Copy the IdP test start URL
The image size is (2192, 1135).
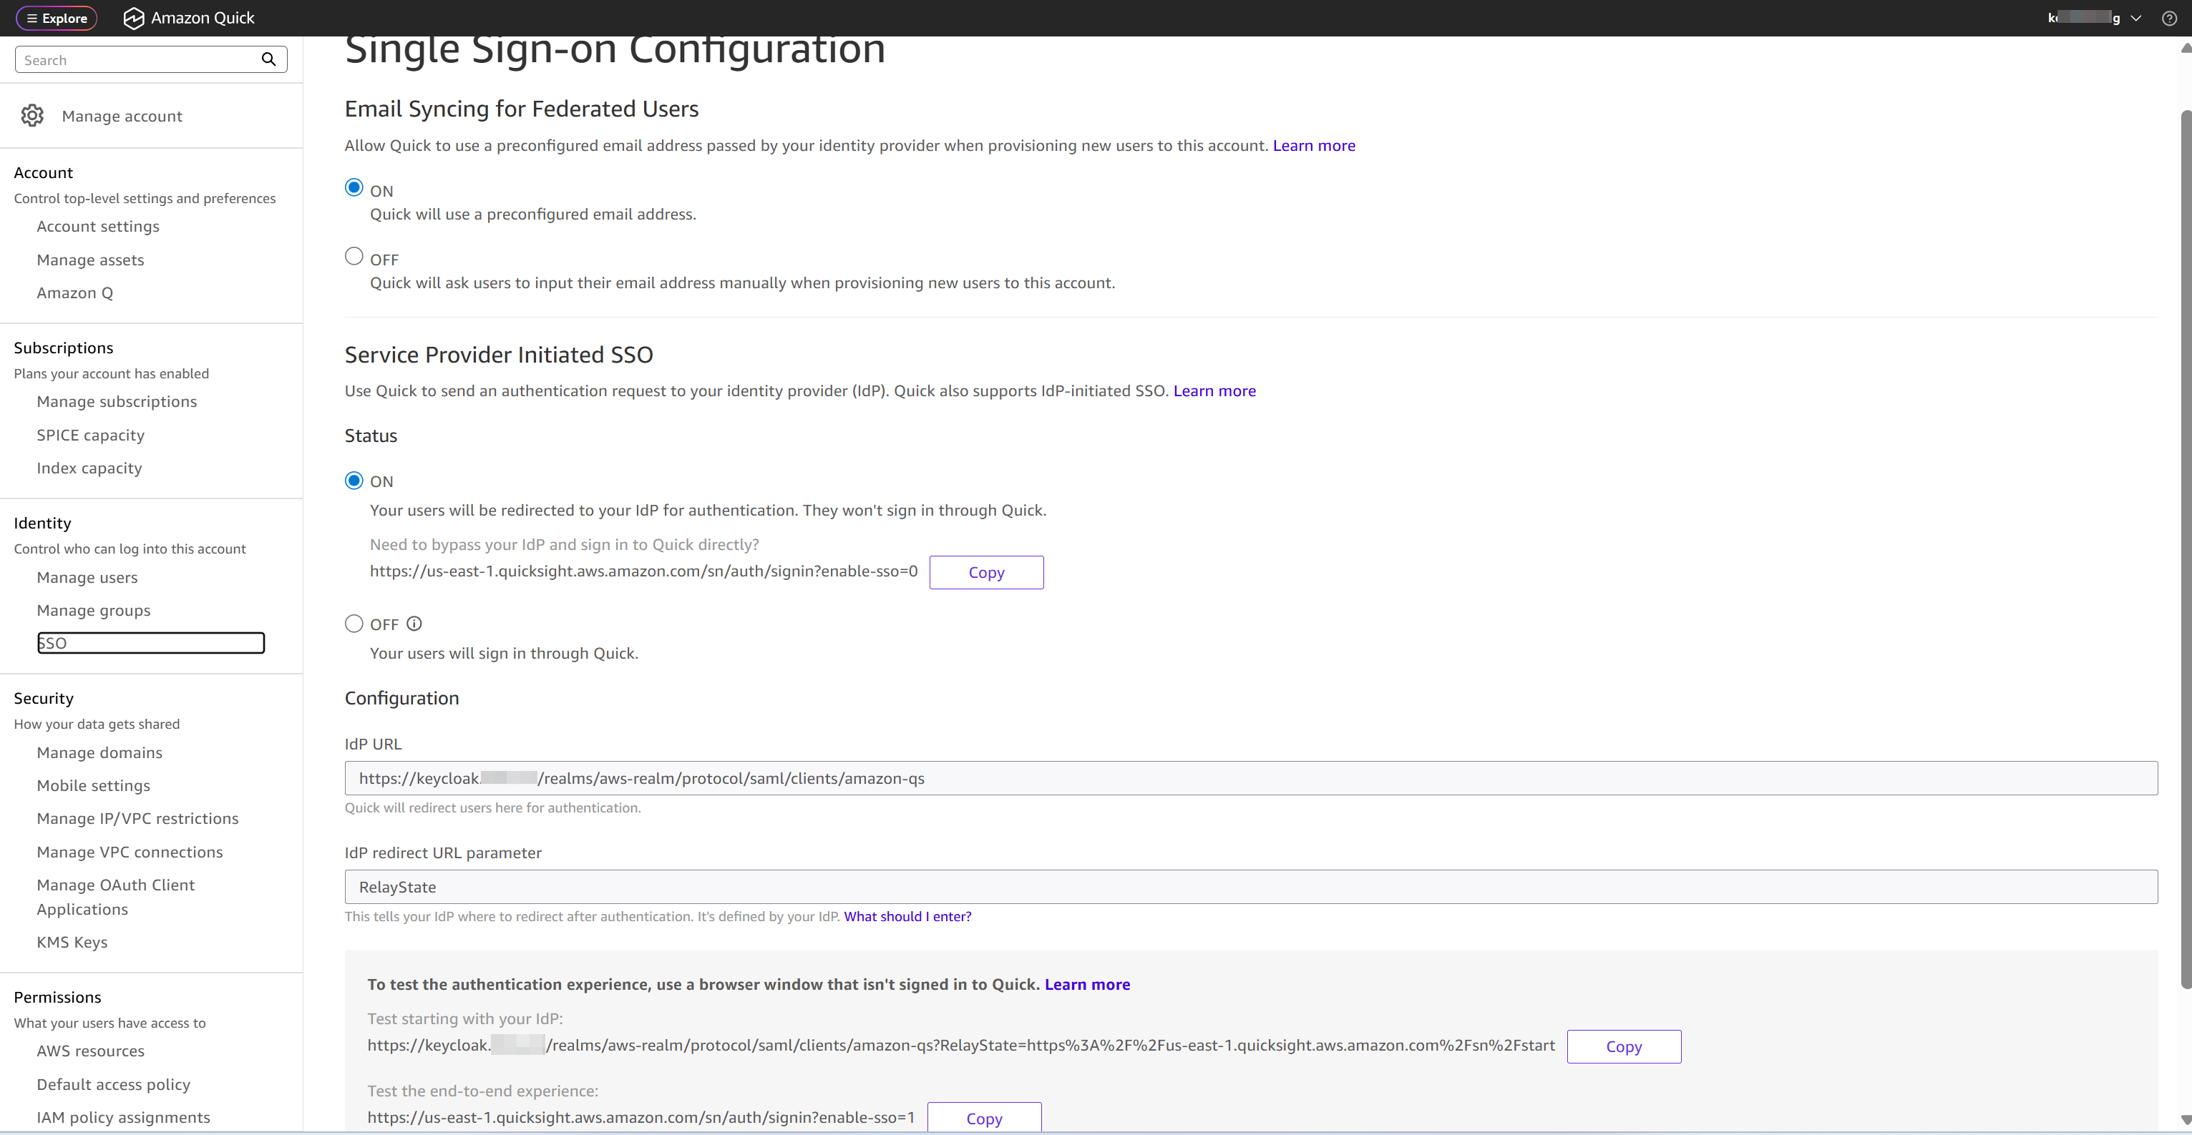1624,1047
